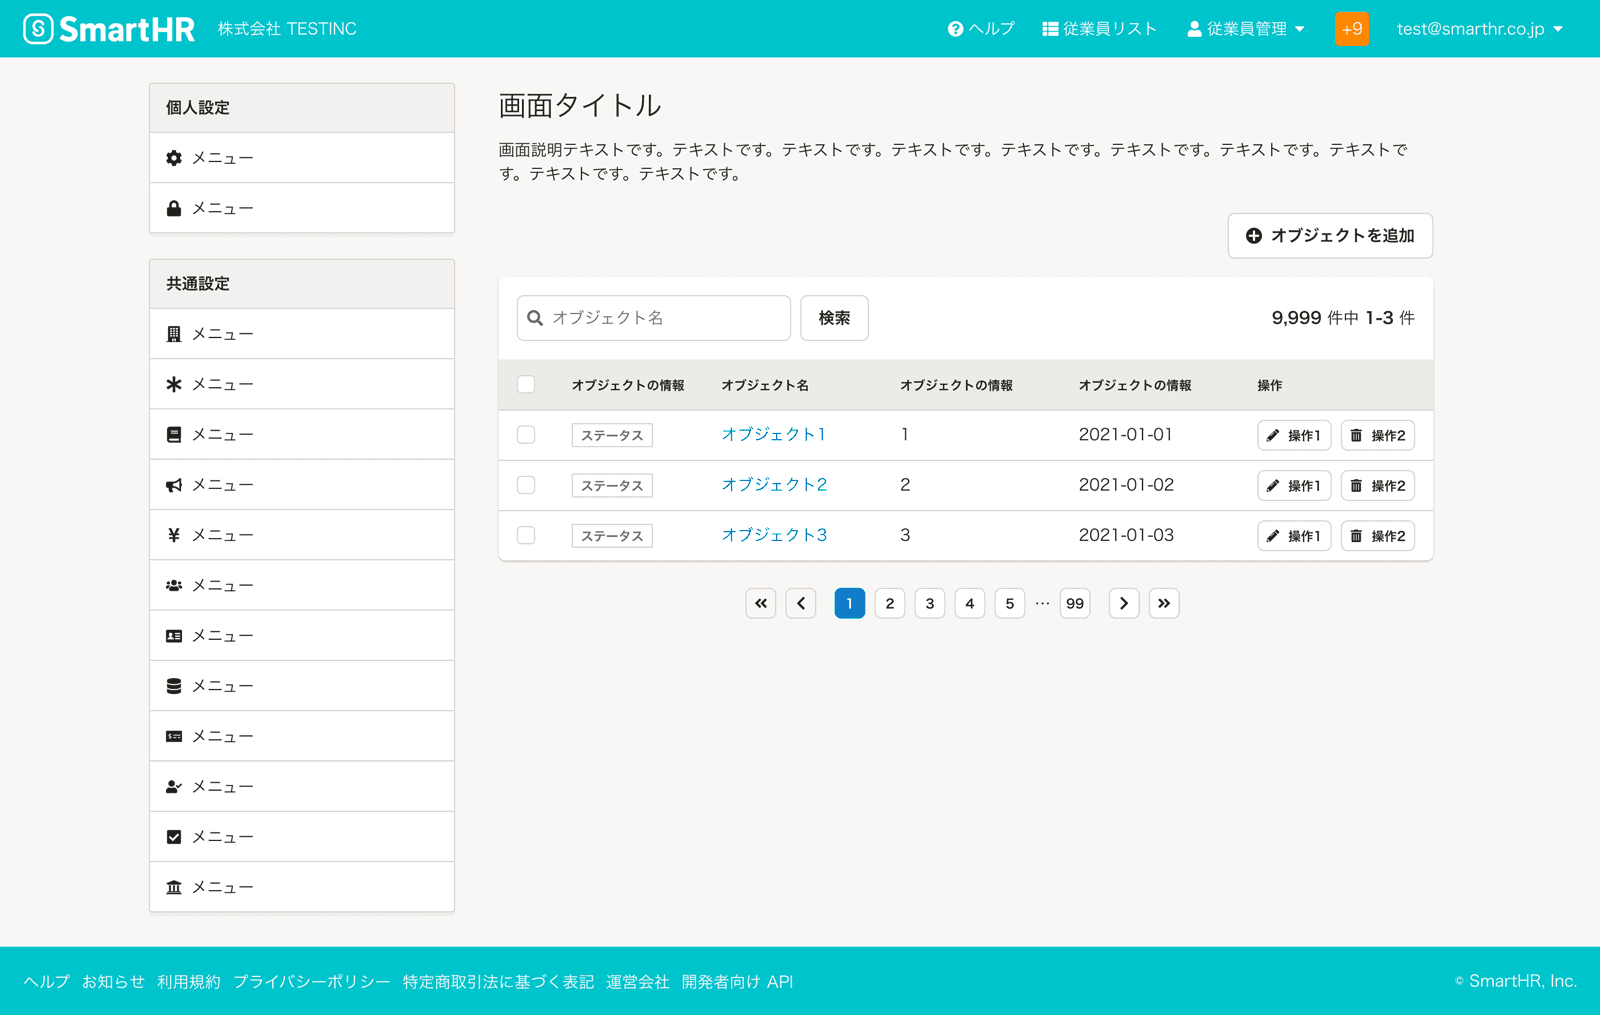Click the オブジェクトを追加 button
Image resolution: width=1600 pixels, height=1015 pixels.
[1330, 236]
